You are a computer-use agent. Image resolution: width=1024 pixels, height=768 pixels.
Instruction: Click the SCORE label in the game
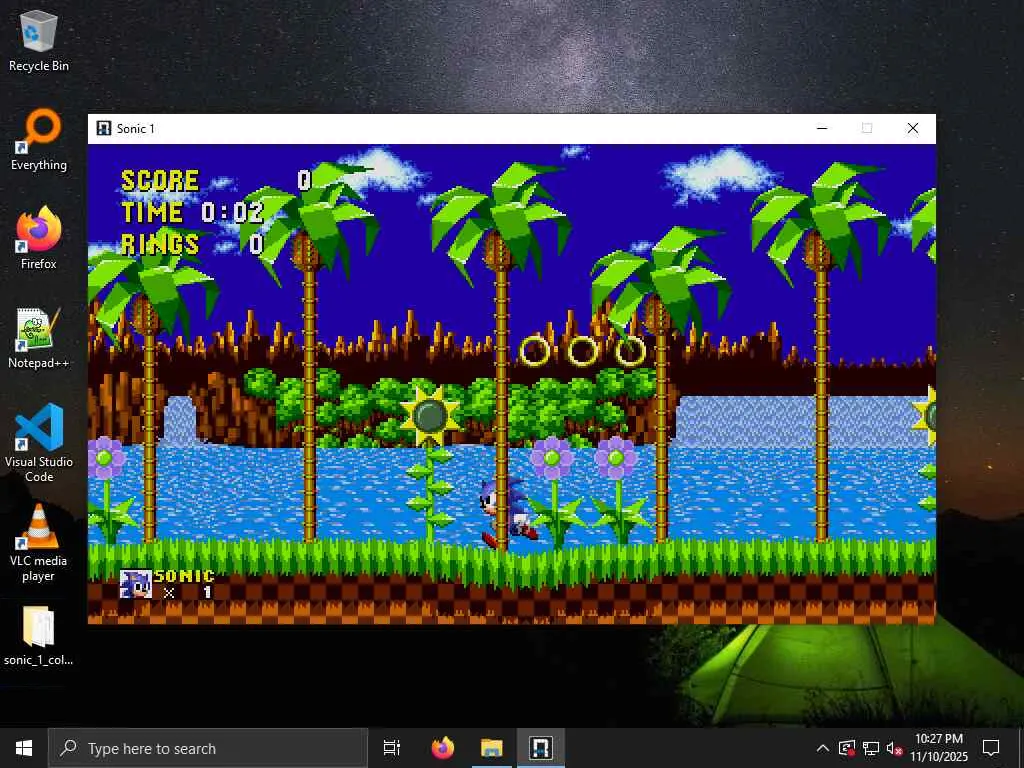tap(160, 181)
